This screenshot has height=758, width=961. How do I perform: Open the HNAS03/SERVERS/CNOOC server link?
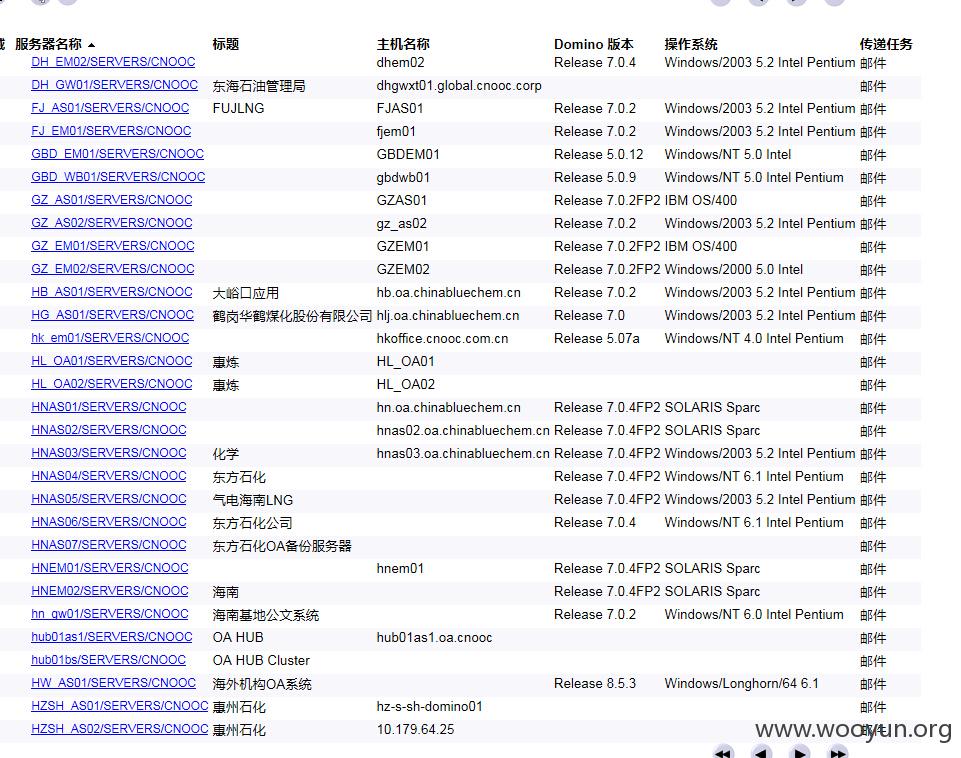(109, 452)
